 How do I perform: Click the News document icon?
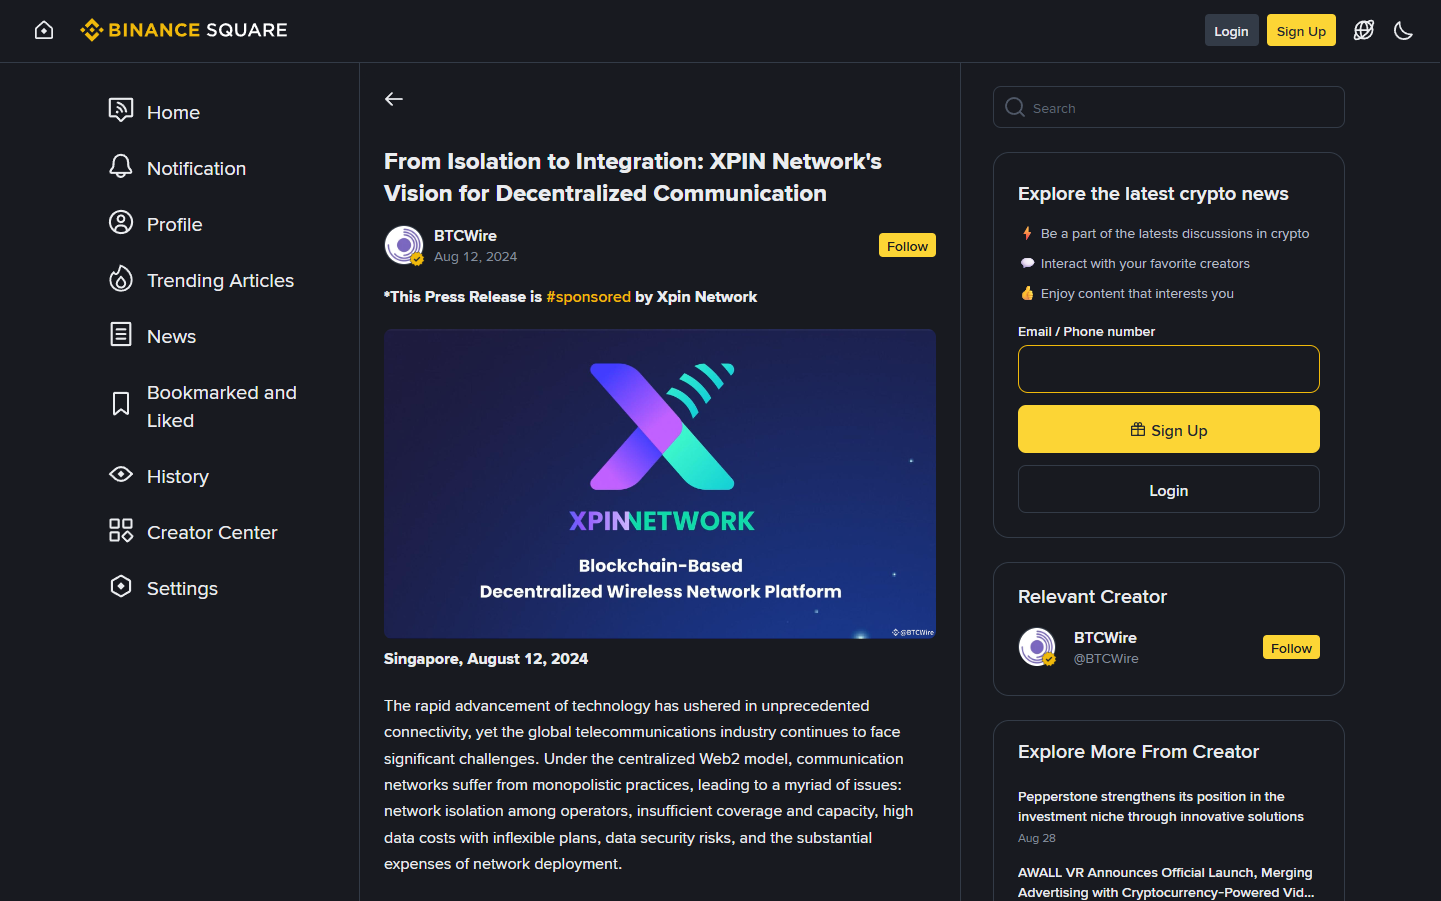pos(121,335)
